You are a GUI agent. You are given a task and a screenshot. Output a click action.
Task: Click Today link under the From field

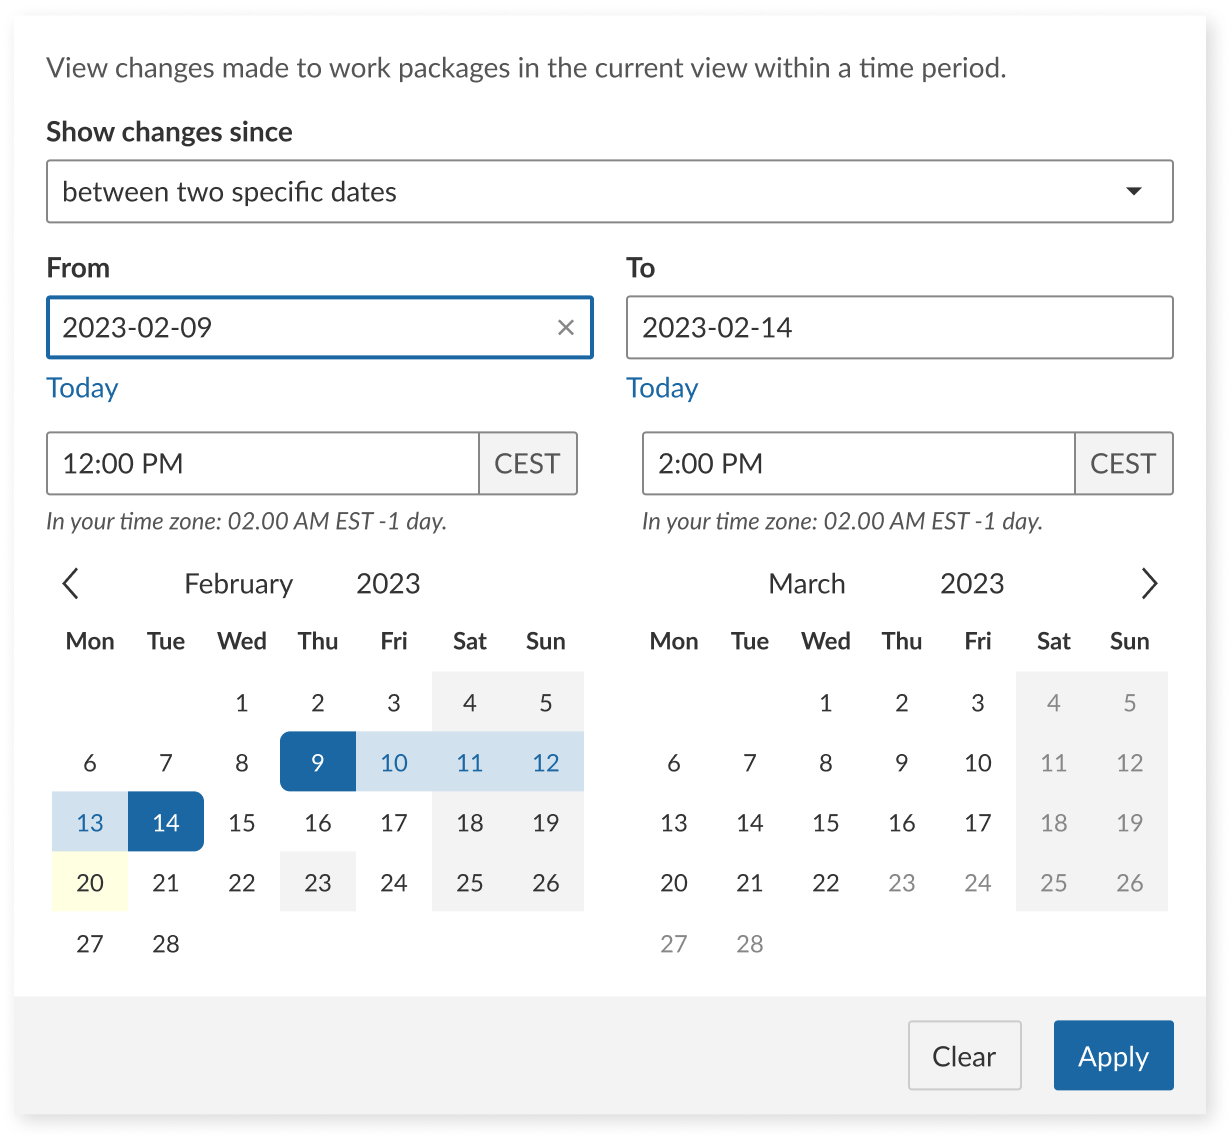coord(82,387)
